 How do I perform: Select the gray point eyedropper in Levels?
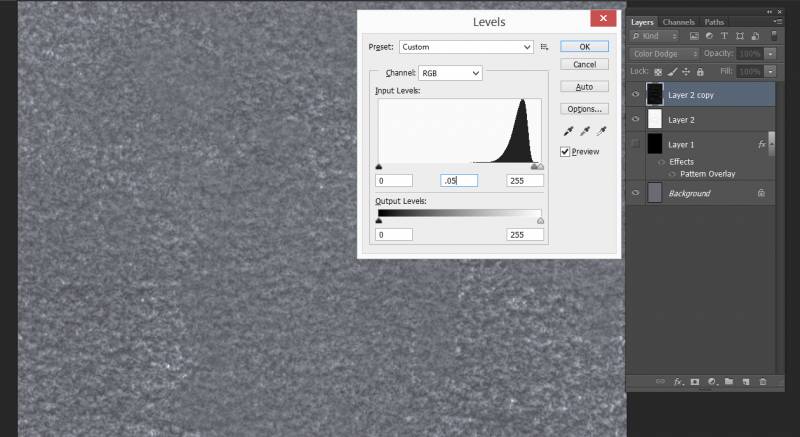585,131
